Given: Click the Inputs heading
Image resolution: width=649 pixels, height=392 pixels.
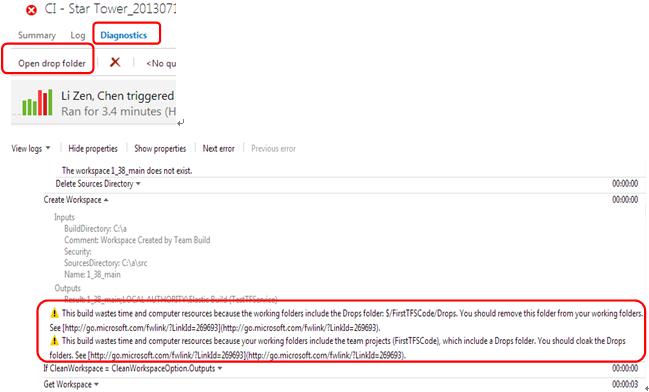Looking at the screenshot, I should pos(65,217).
